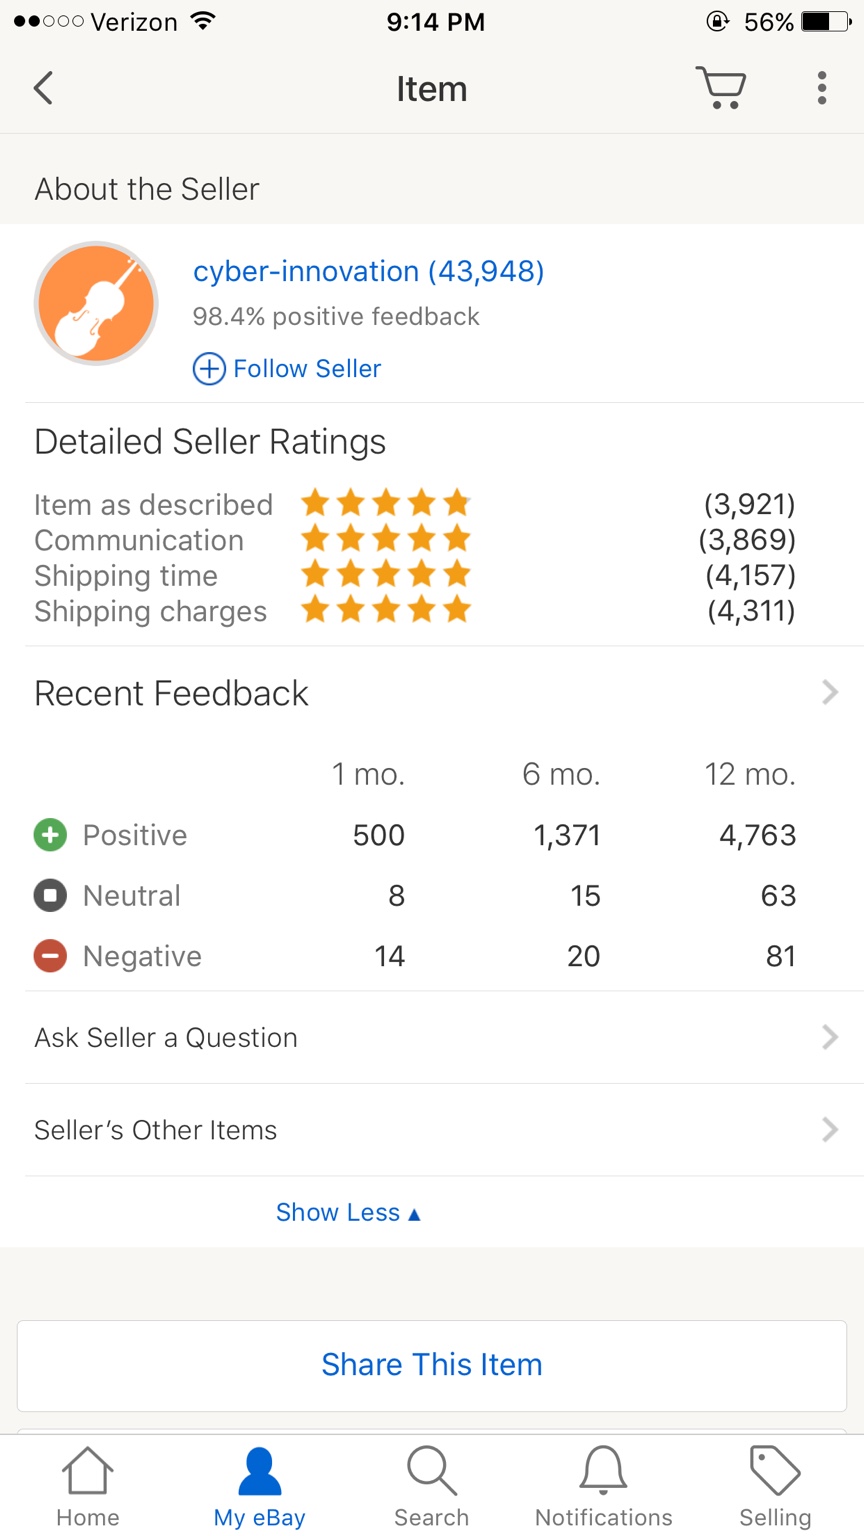Tap the green Positive feedback icon
The image size is (864, 1536).
pos(50,835)
